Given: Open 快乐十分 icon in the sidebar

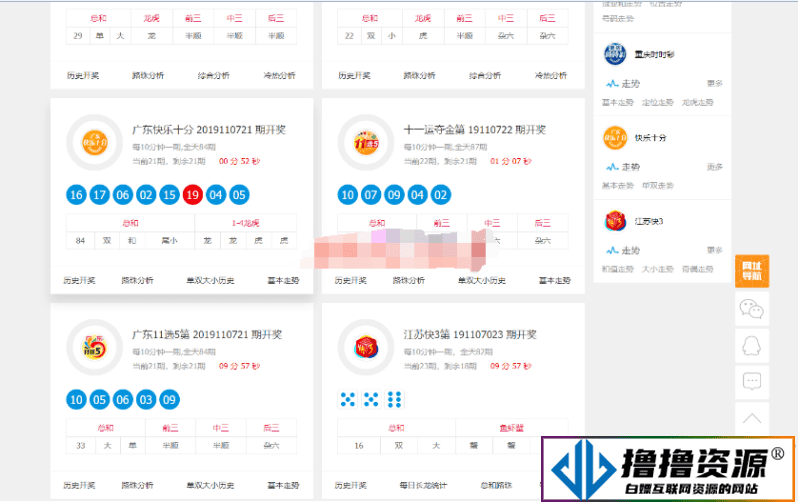Looking at the screenshot, I should pos(615,138).
